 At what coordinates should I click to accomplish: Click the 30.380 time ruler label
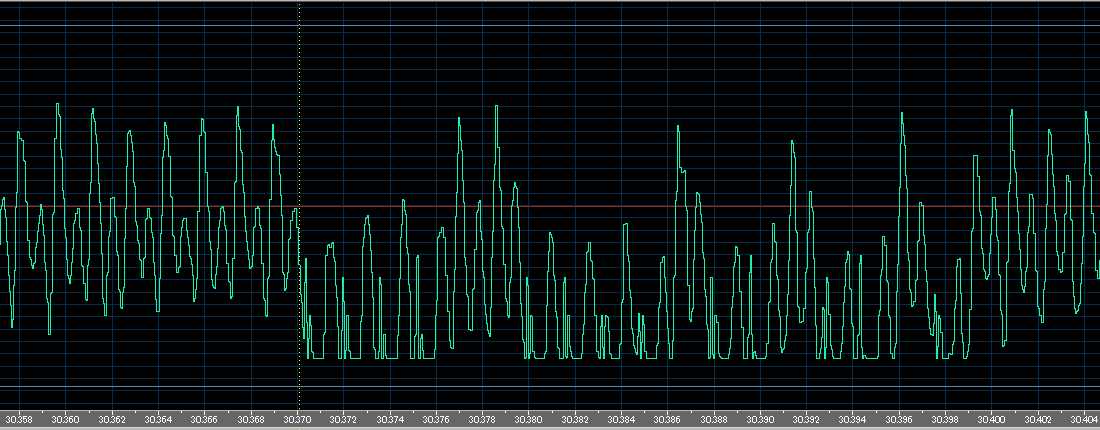coord(528,419)
